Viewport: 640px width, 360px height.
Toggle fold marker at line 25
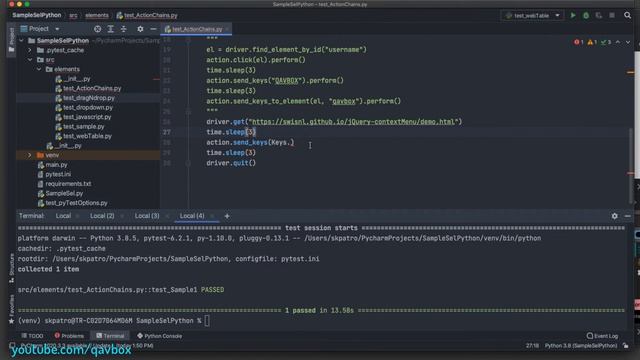pos(188,111)
